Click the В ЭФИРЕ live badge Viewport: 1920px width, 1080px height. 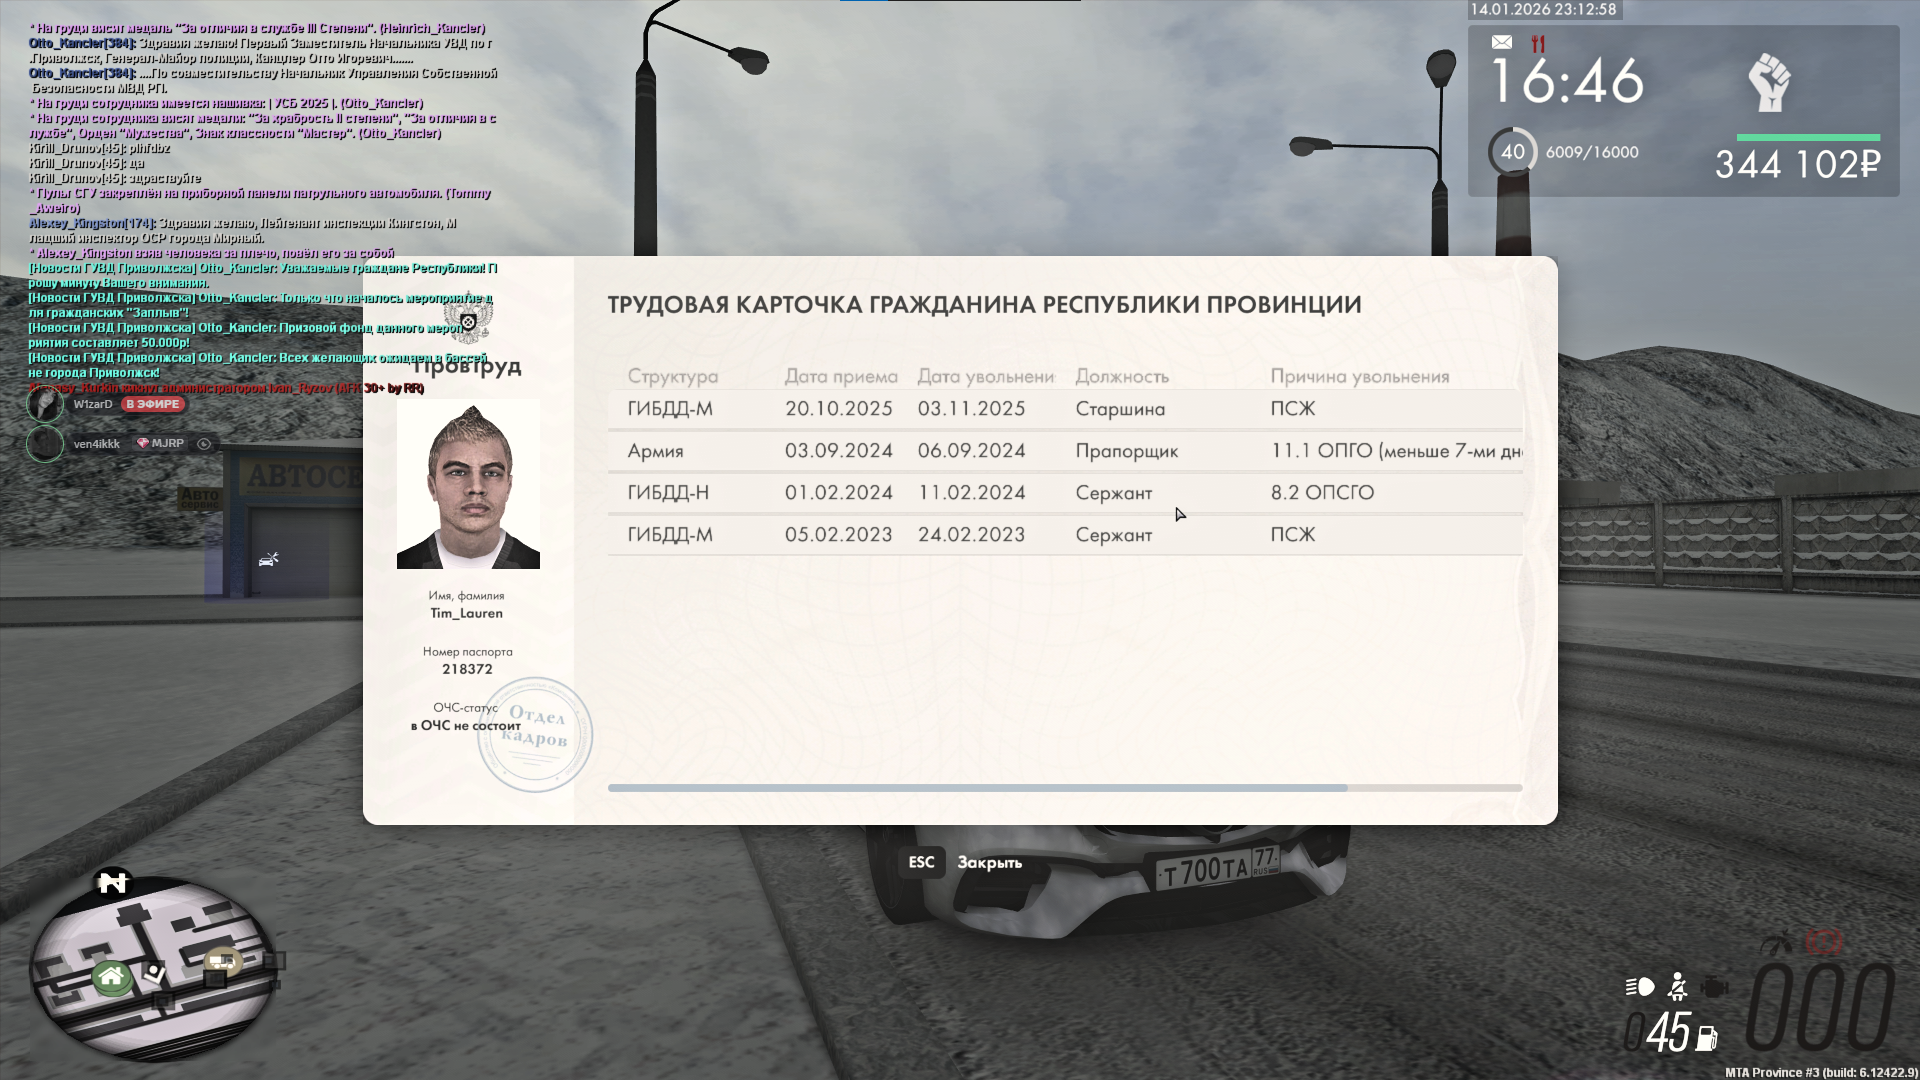pos(153,404)
